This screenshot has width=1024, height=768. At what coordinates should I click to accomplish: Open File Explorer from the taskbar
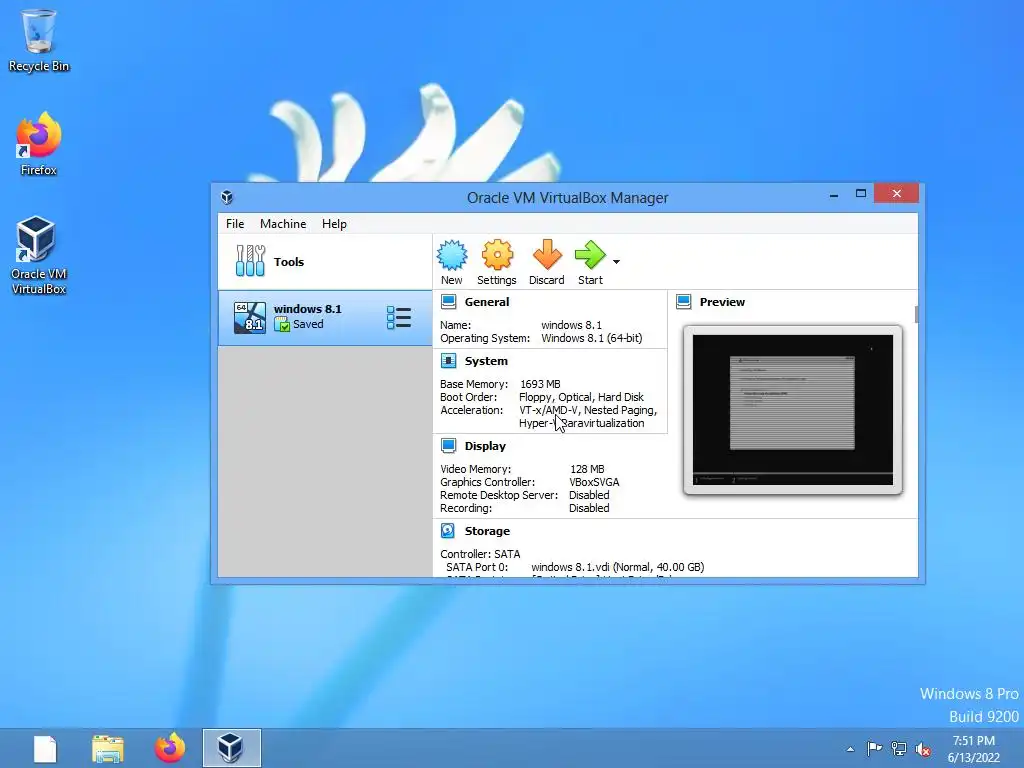point(108,748)
